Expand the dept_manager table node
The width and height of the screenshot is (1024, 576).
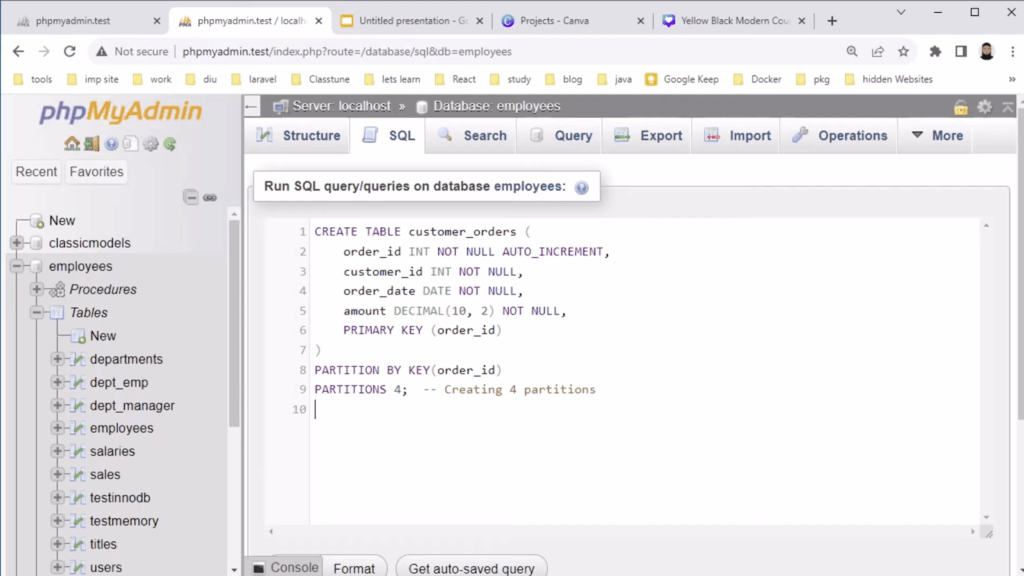[x=57, y=406]
